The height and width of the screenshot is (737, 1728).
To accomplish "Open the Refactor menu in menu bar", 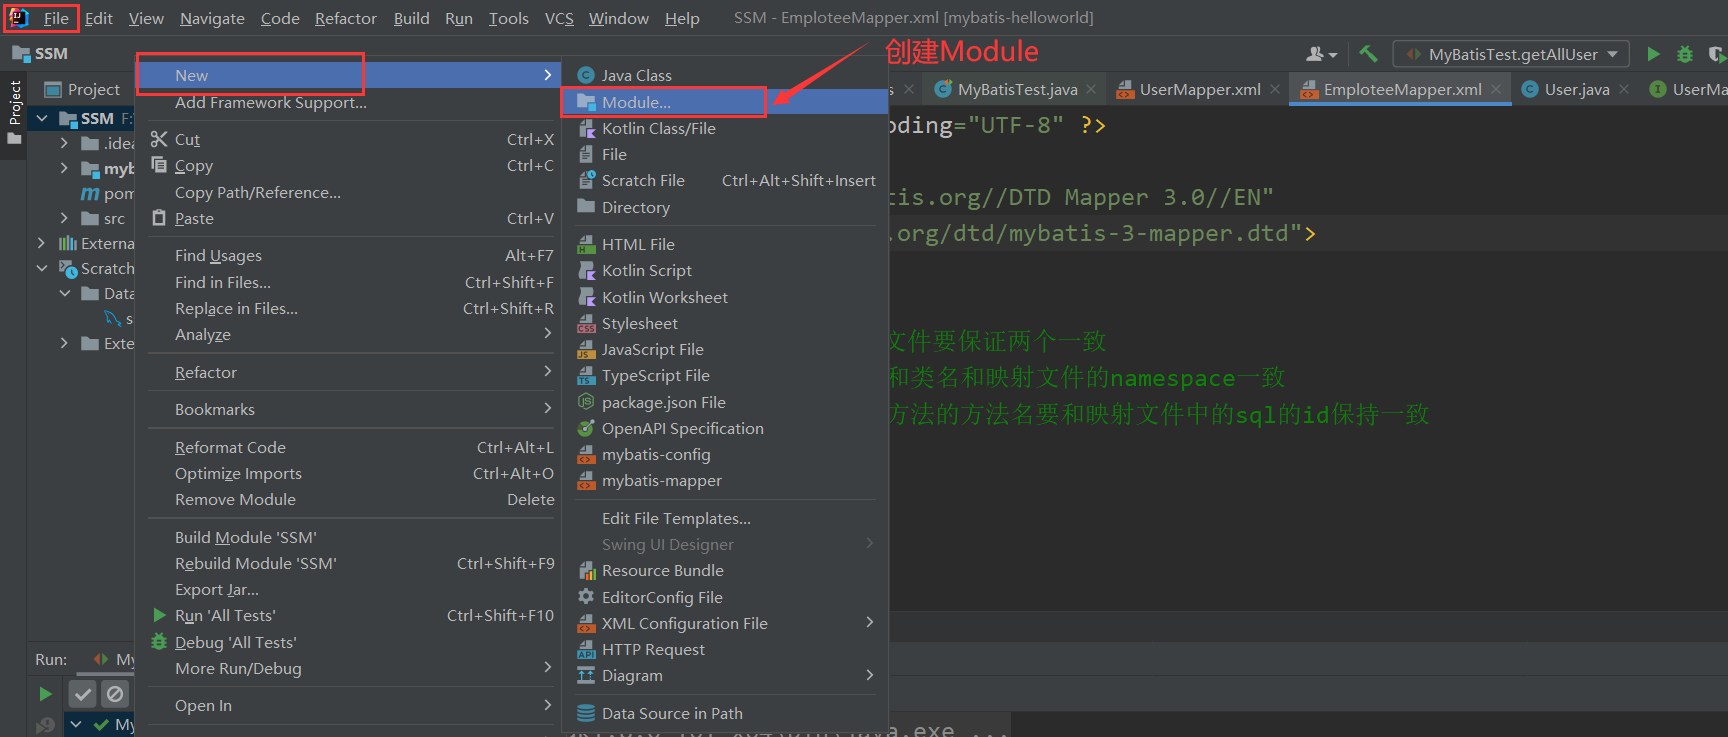I will 345,18.
